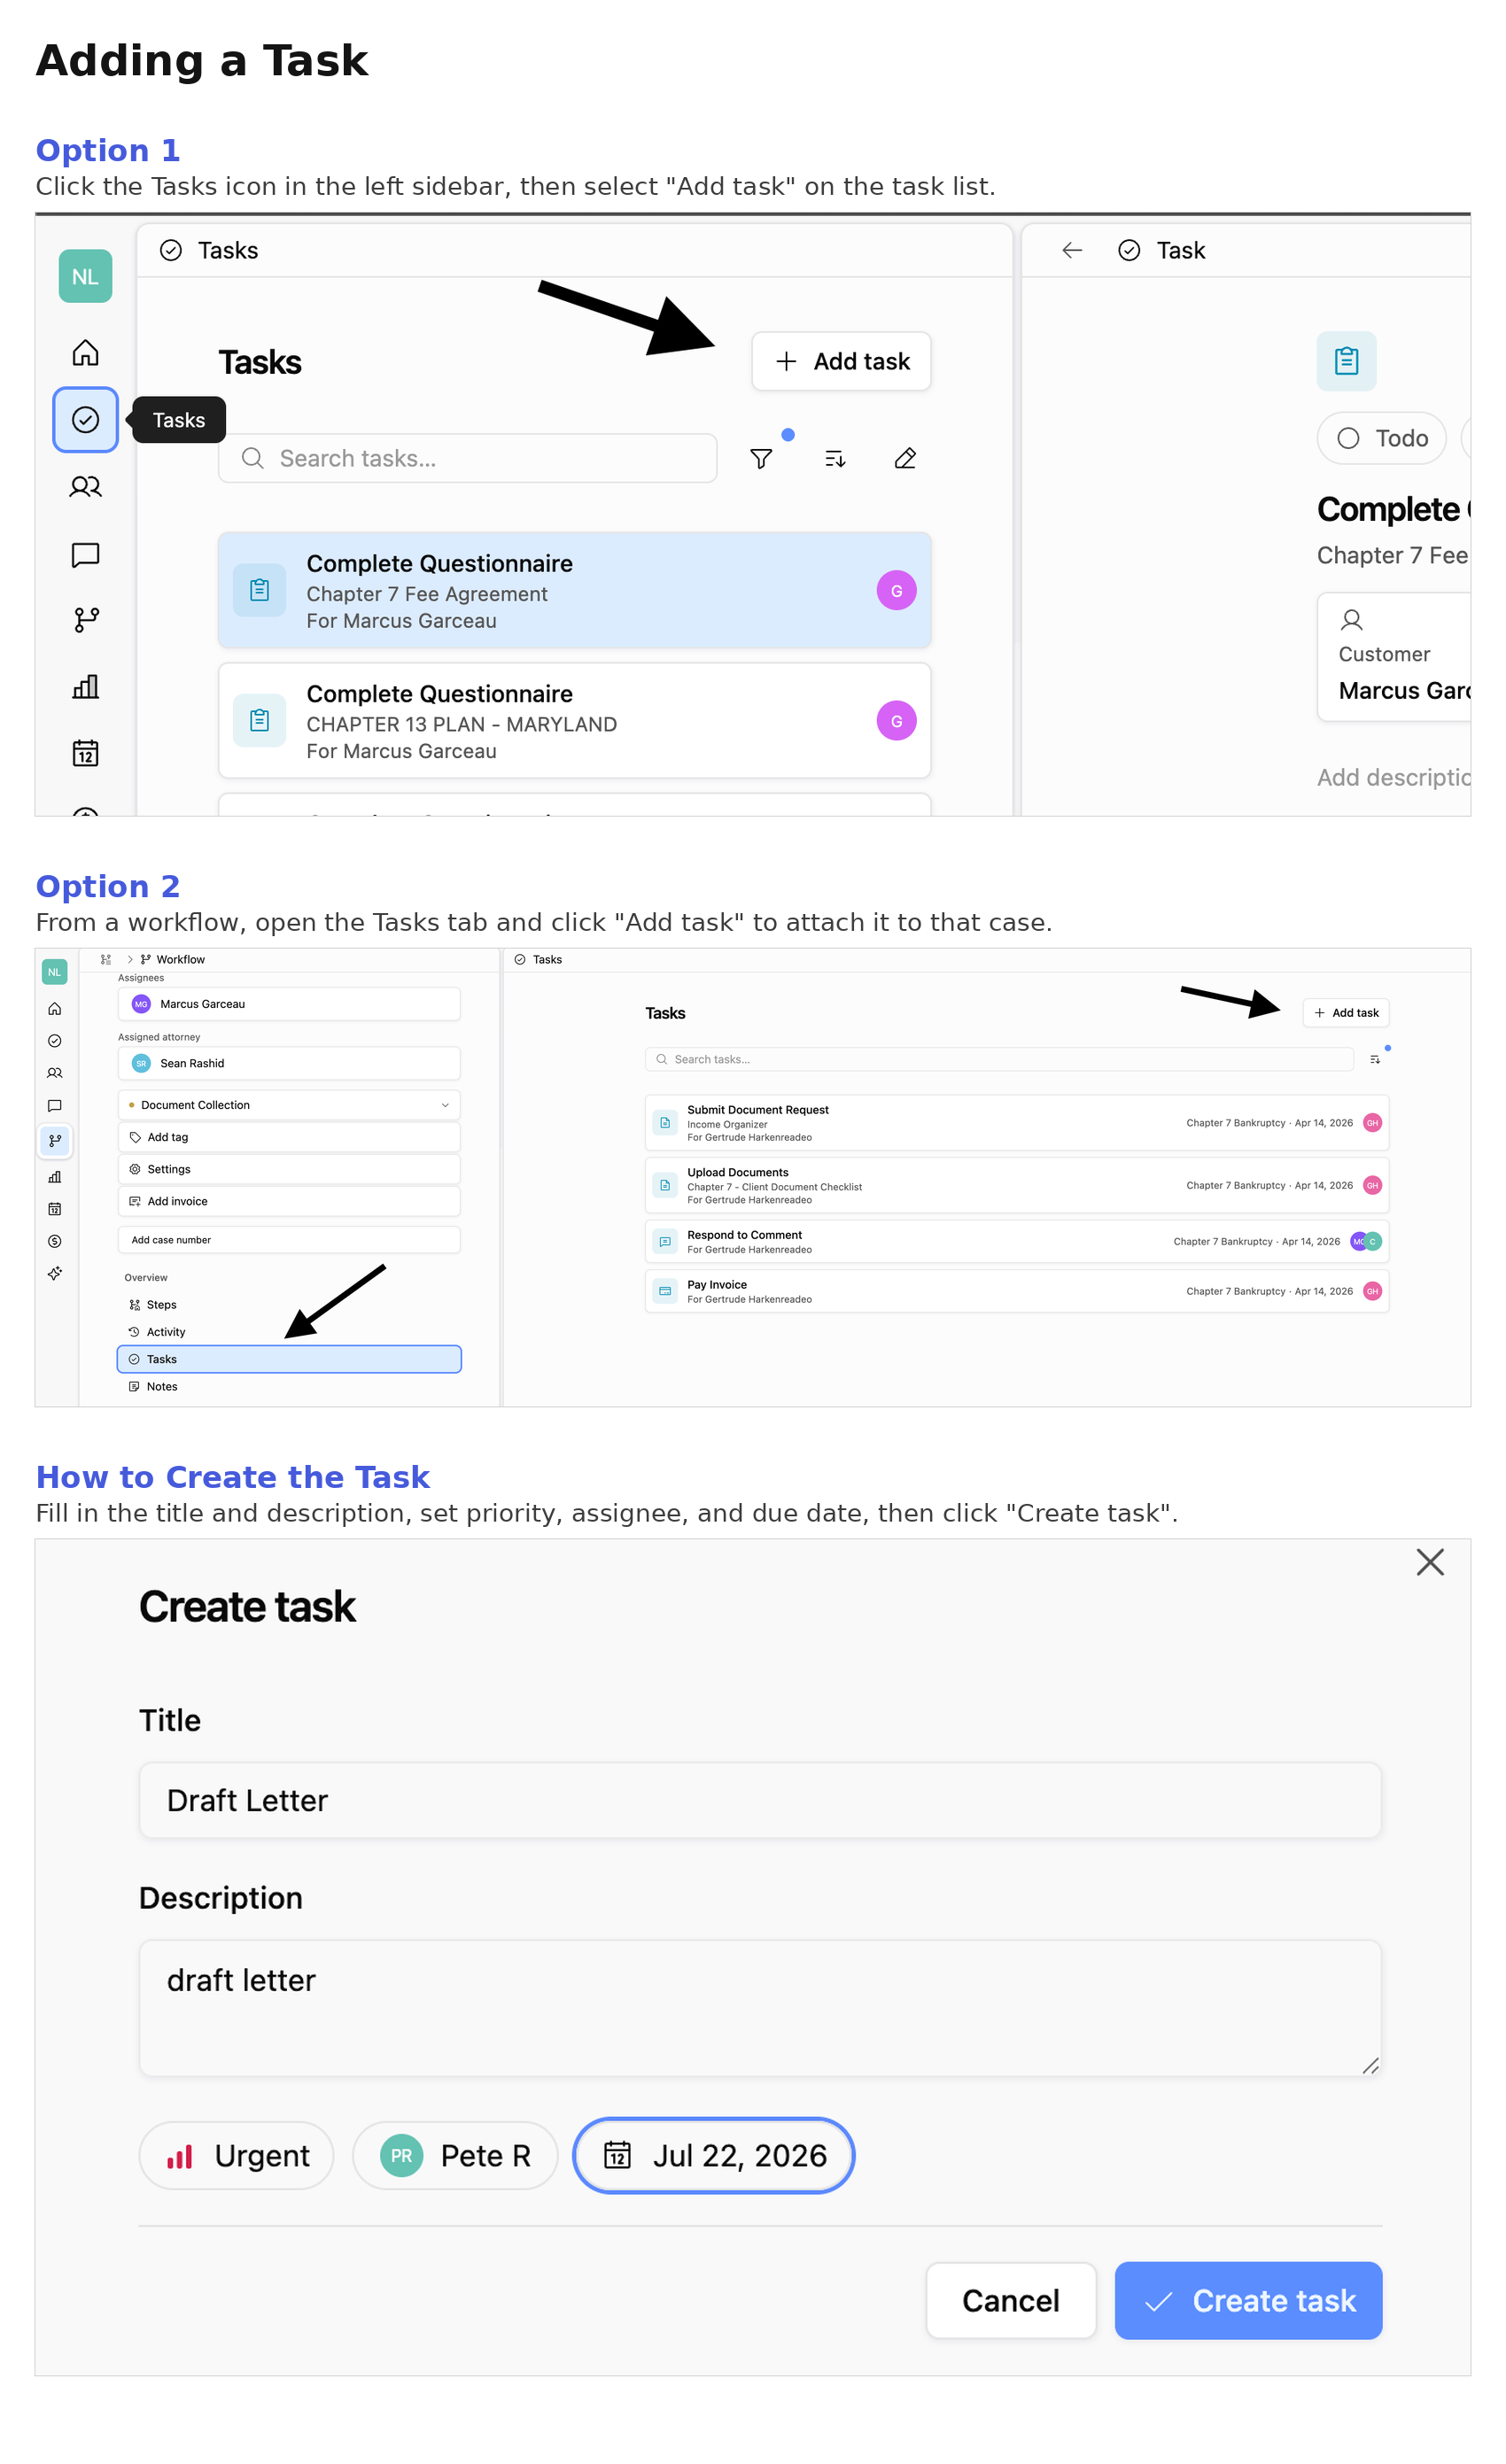
Task: Open the Jul 22, 2026 date picker
Action: 713,2155
